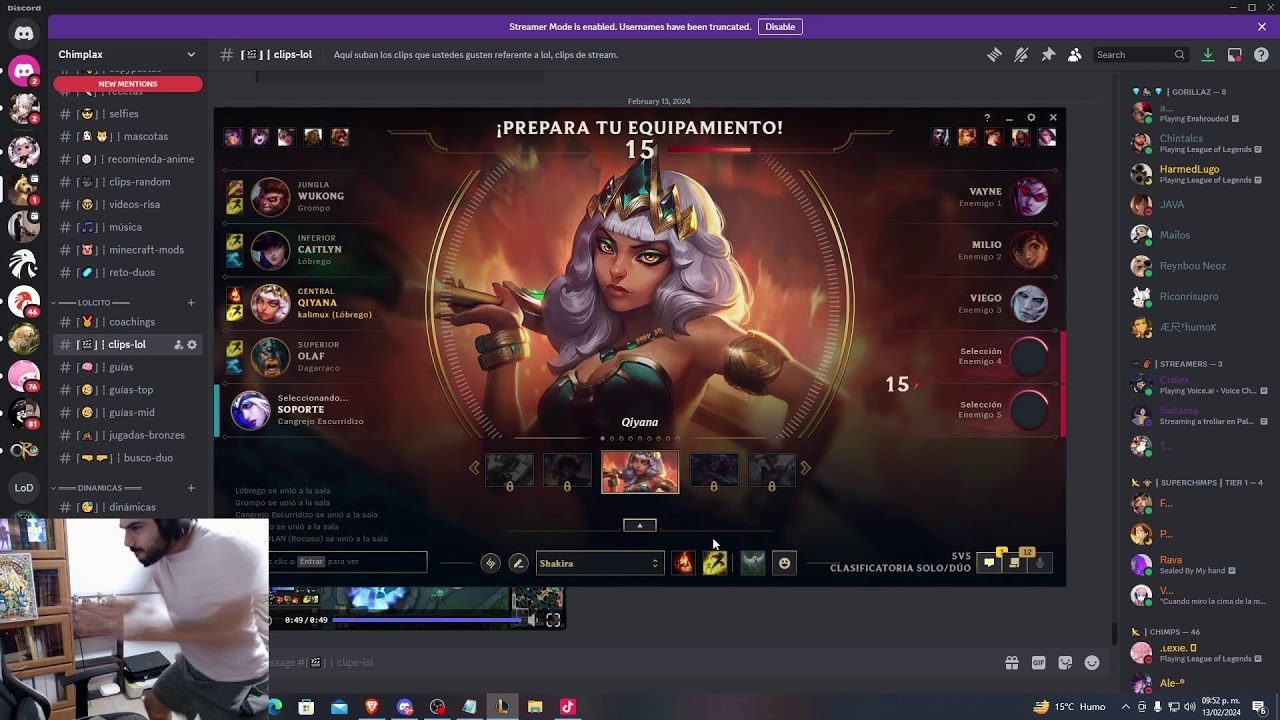Open GIF picker in message bar
1280x720 pixels.
coord(1039,662)
